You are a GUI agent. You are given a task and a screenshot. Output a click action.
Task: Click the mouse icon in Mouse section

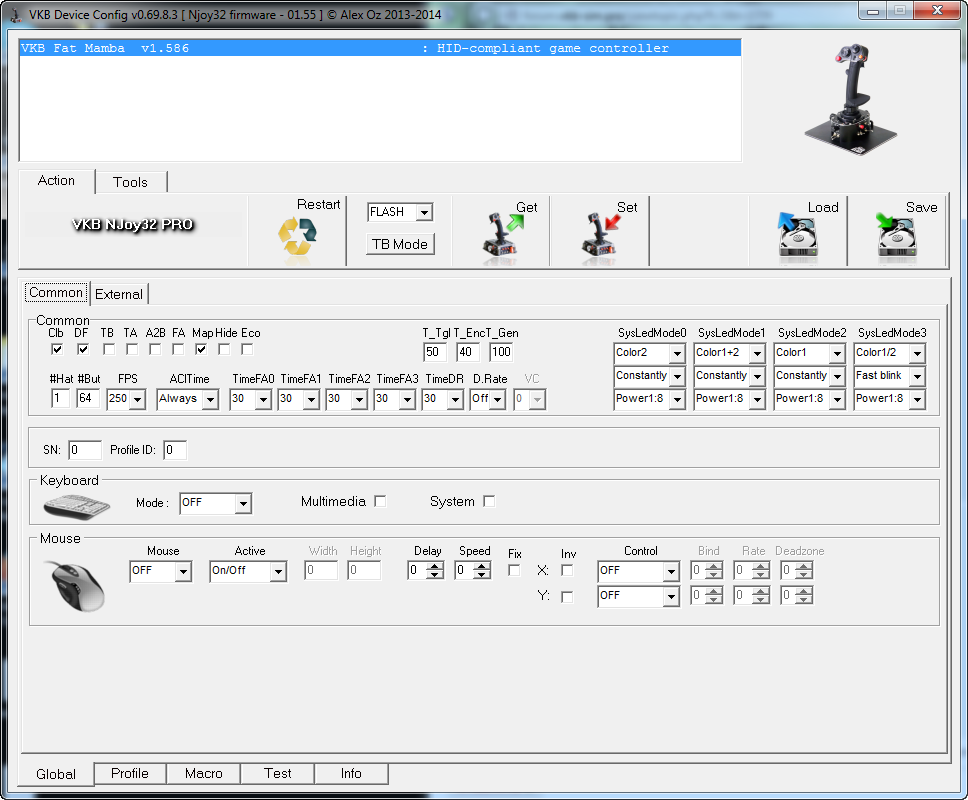tap(76, 586)
